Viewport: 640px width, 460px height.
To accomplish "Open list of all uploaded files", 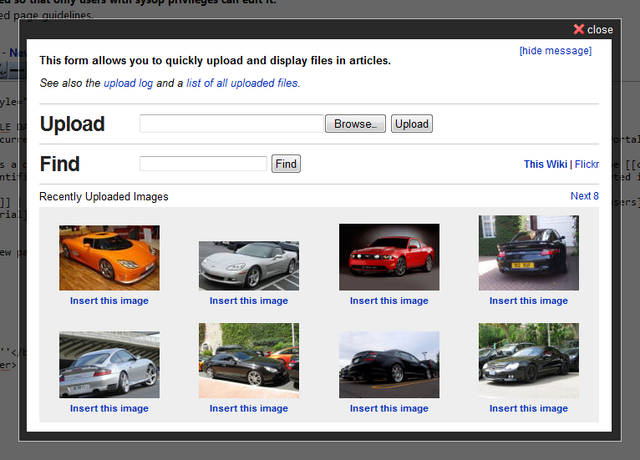I will point(242,83).
